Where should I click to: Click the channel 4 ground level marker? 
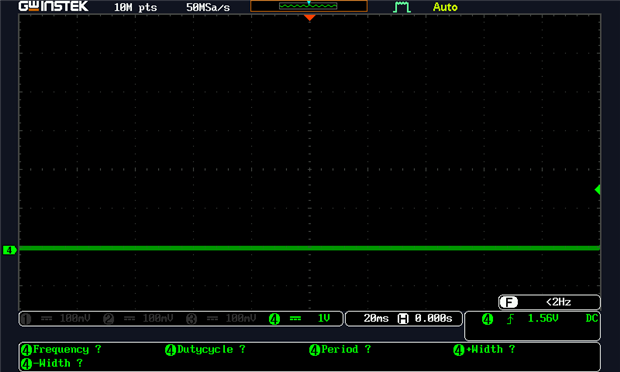(9, 250)
